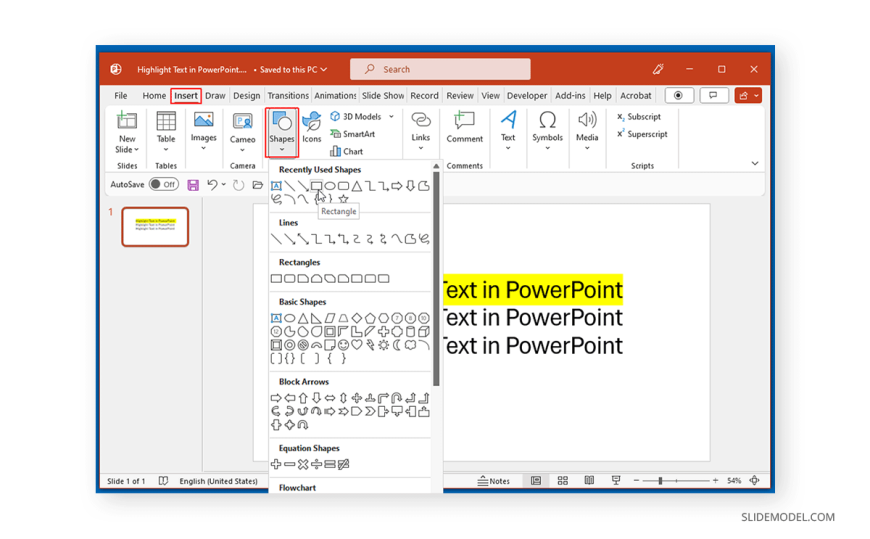Screen dimensions: 870x539
Task: Insert a Cameo camera feed
Action: [x=242, y=132]
